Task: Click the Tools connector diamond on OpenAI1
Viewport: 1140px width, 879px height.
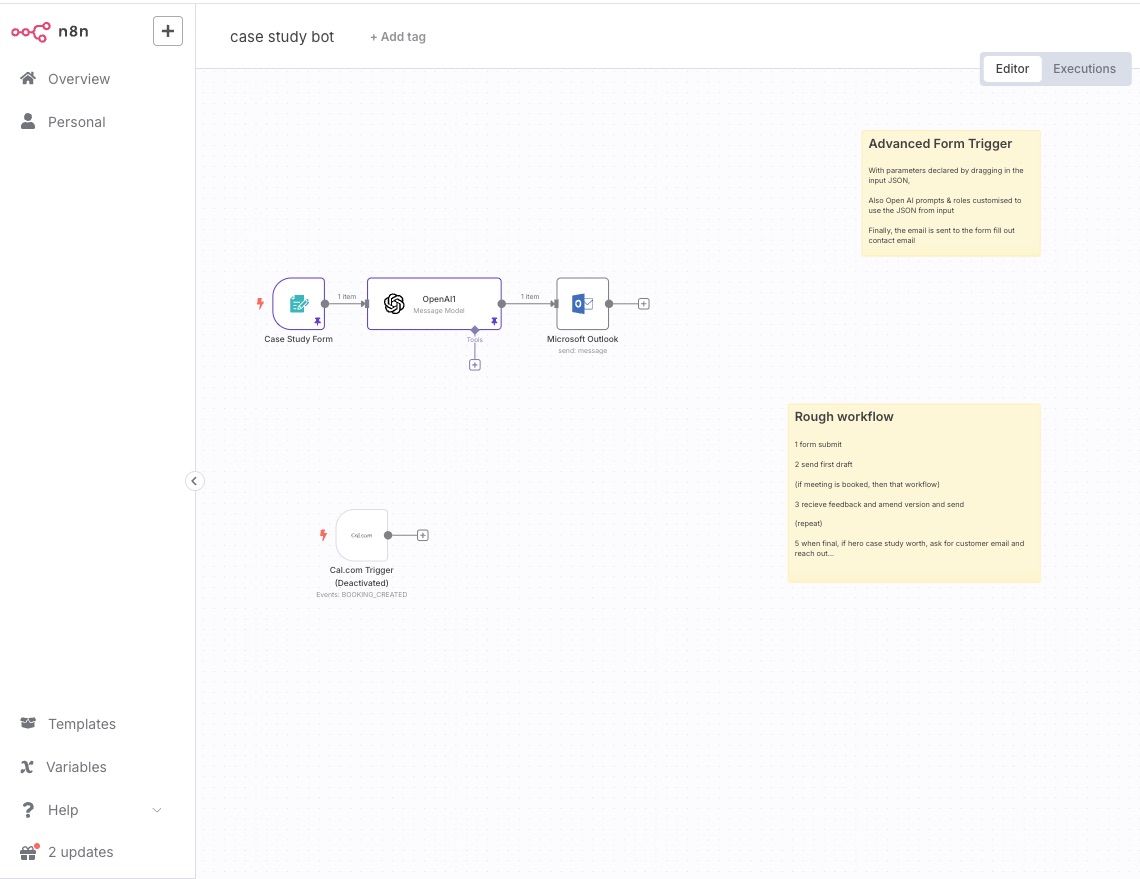Action: [475, 330]
